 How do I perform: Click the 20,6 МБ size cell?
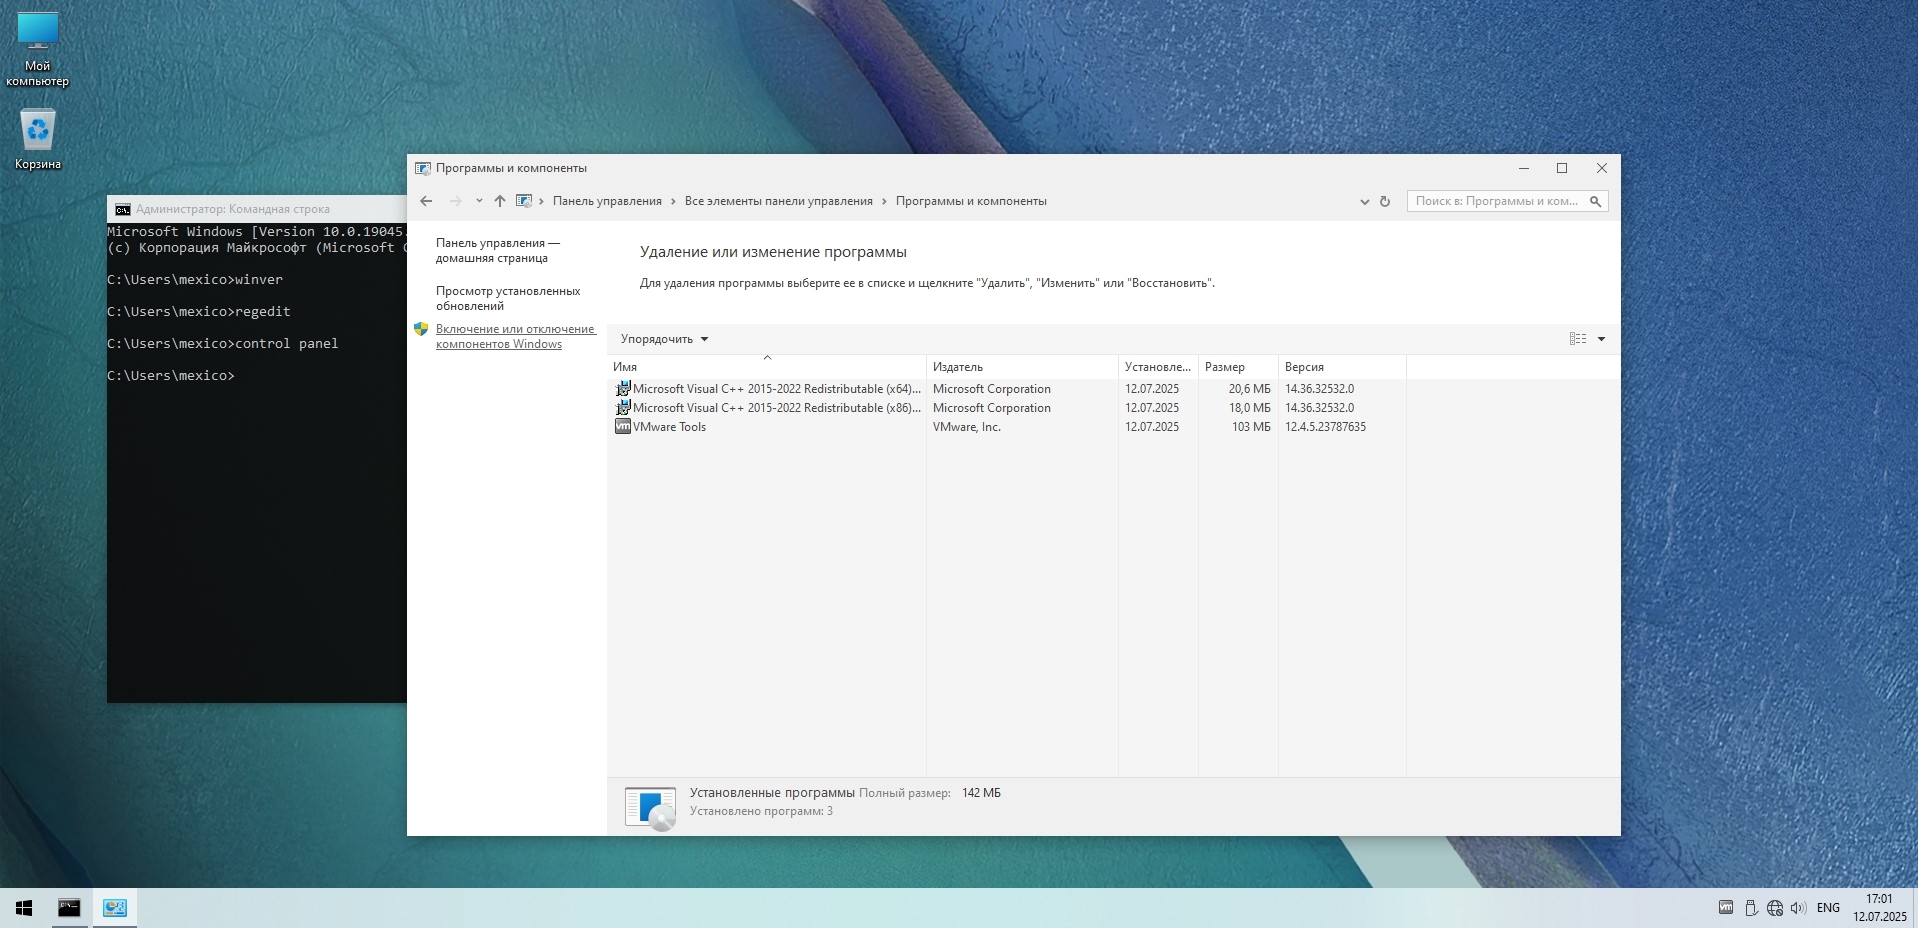[x=1249, y=389]
